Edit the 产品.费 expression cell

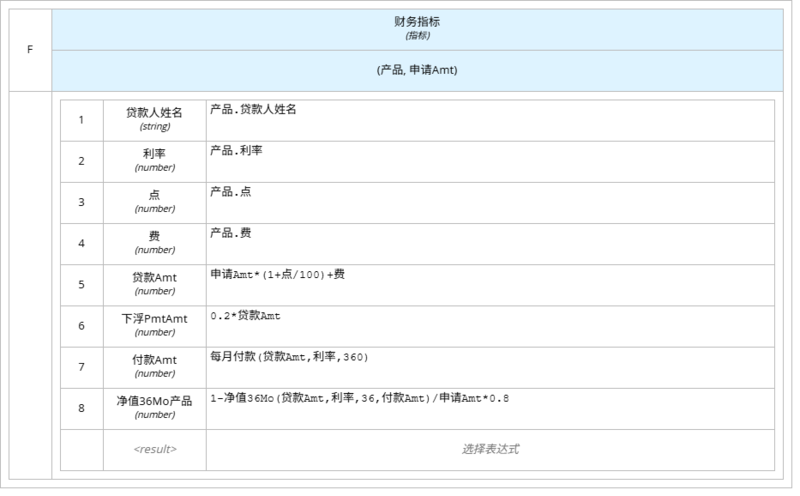click(489, 242)
